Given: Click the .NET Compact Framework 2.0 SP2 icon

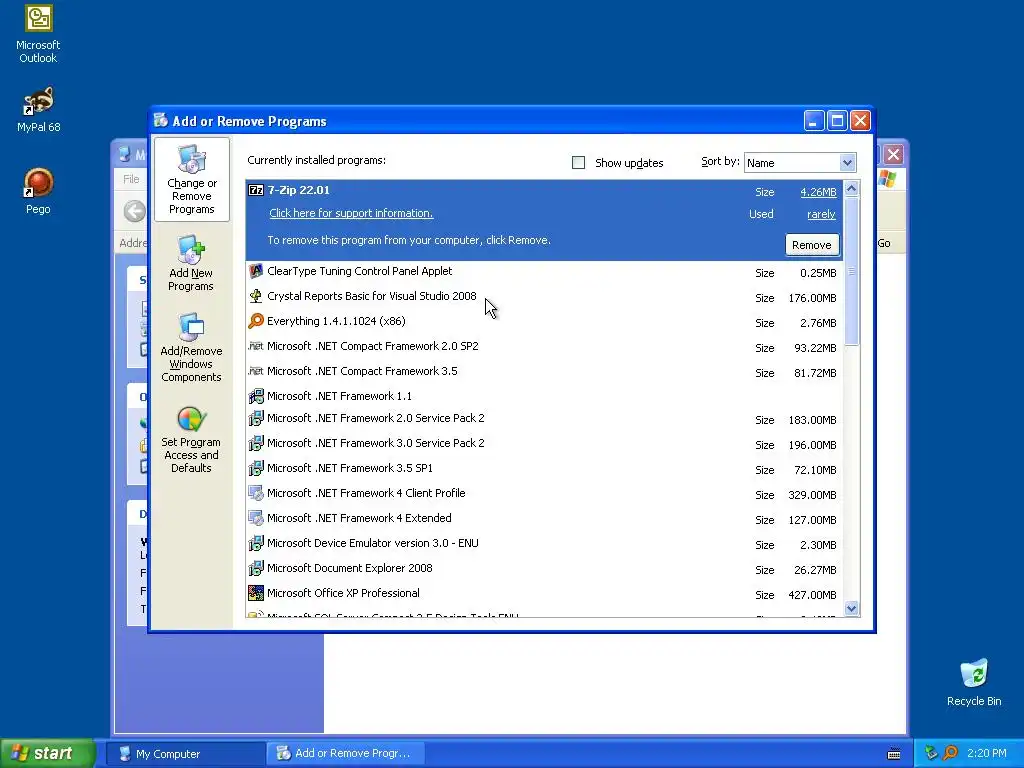Looking at the screenshot, I should [256, 345].
